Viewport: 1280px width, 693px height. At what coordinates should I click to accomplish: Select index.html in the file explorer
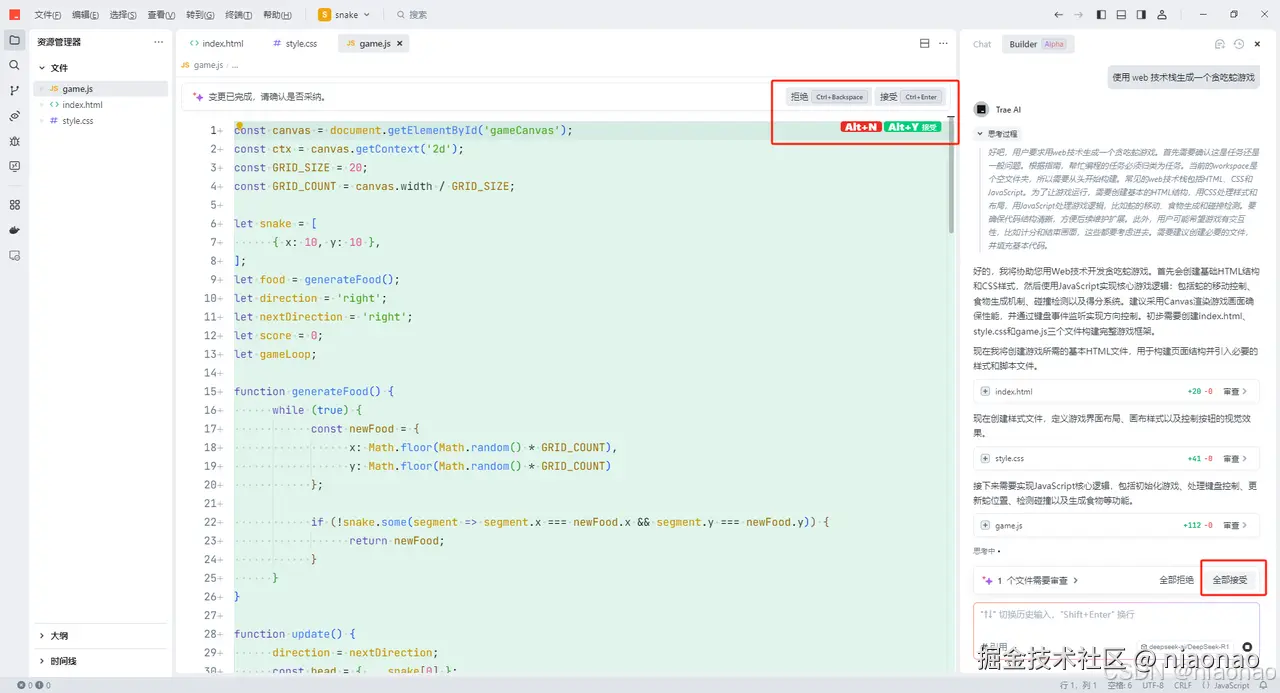(100, 105)
